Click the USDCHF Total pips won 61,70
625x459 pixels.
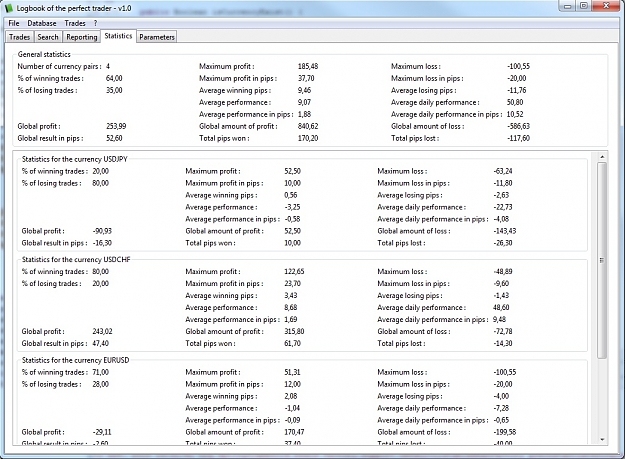(x=293, y=343)
